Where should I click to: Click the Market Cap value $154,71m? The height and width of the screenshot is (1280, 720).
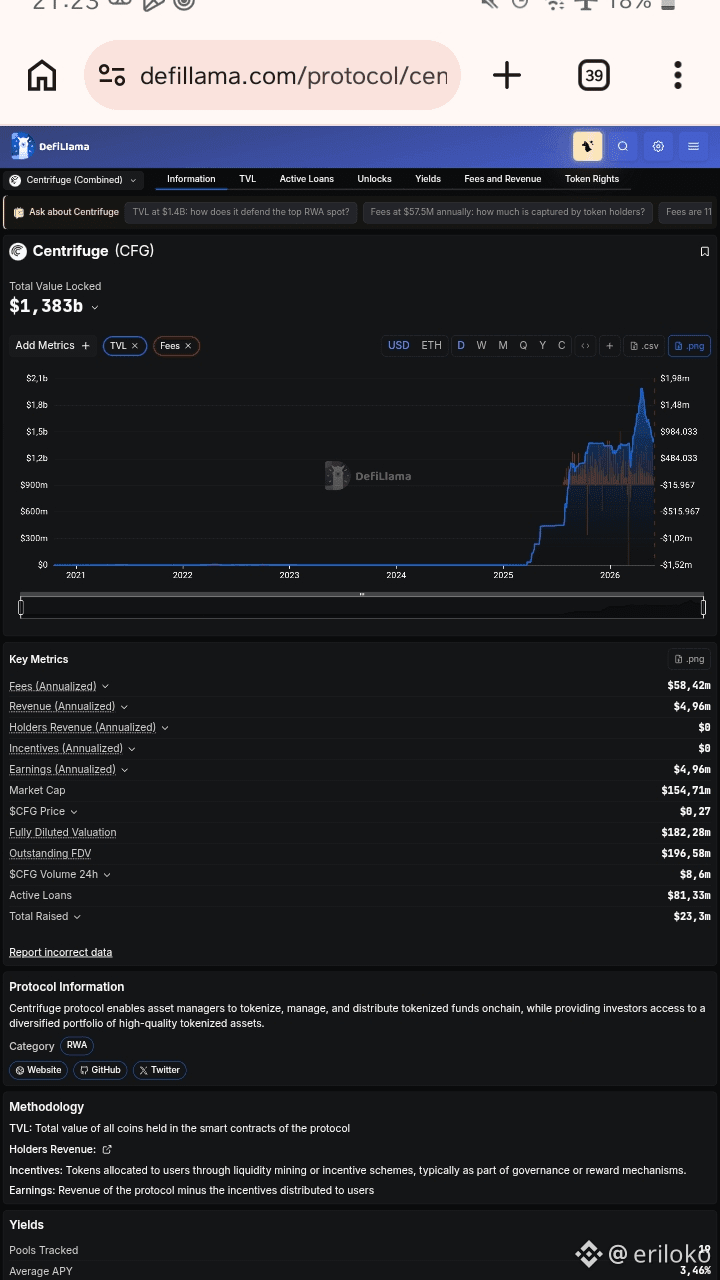[686, 791]
